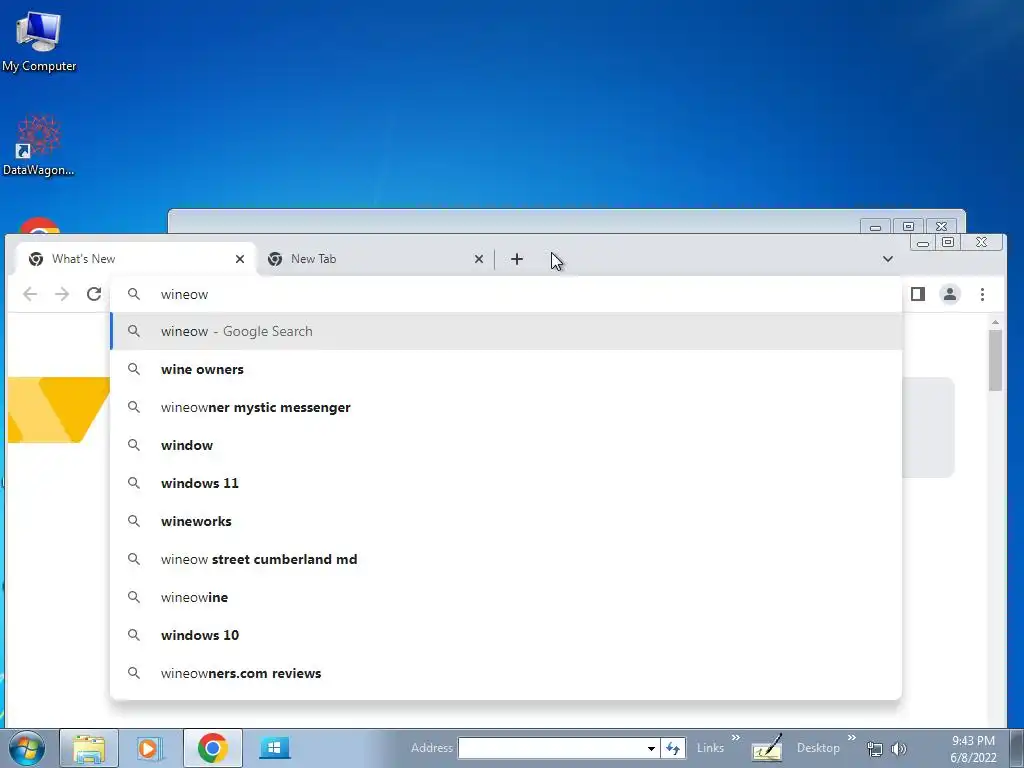Click the Desktop toolbar label

click(818, 748)
